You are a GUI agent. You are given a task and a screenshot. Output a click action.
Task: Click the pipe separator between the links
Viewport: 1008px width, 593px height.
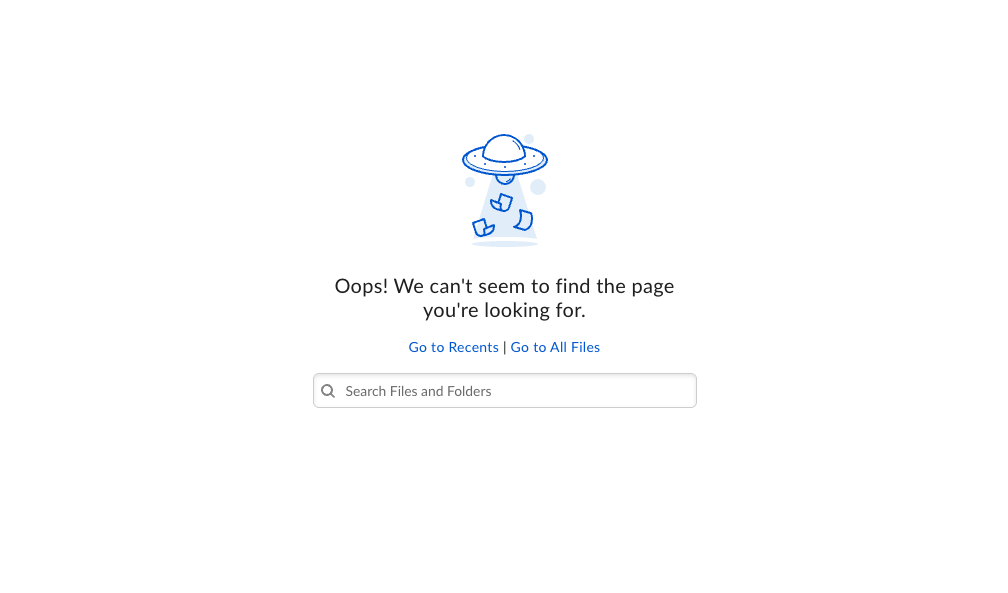coord(505,347)
